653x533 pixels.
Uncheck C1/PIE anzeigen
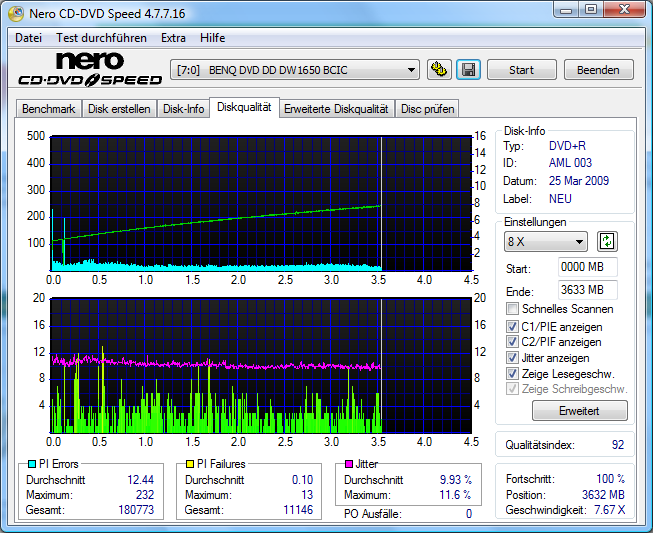click(x=512, y=326)
